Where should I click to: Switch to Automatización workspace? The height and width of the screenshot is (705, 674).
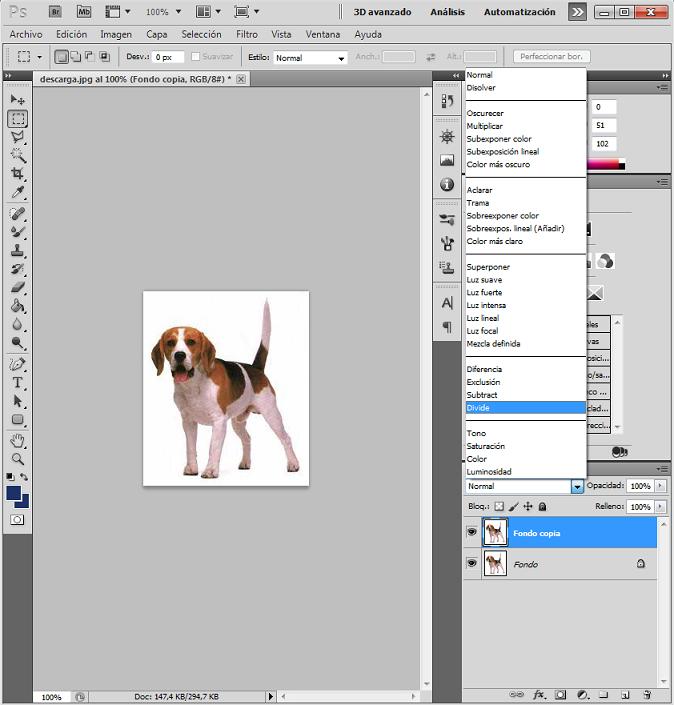click(x=519, y=12)
